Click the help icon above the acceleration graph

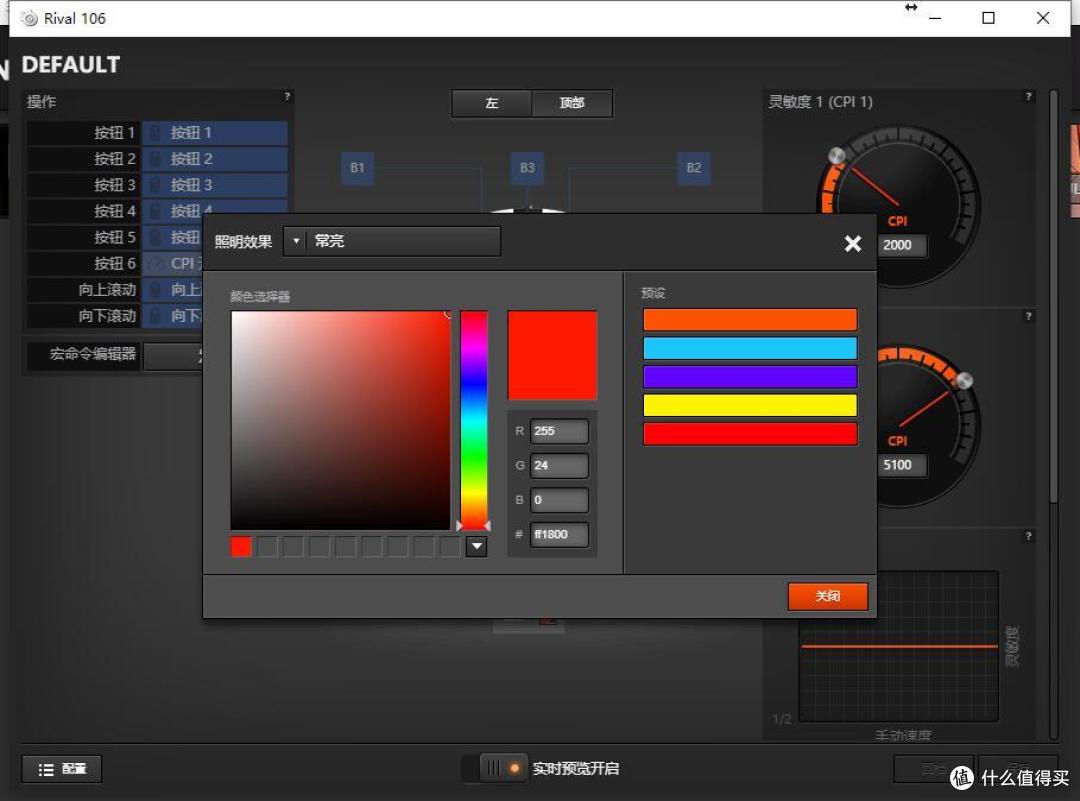pos(1028,536)
